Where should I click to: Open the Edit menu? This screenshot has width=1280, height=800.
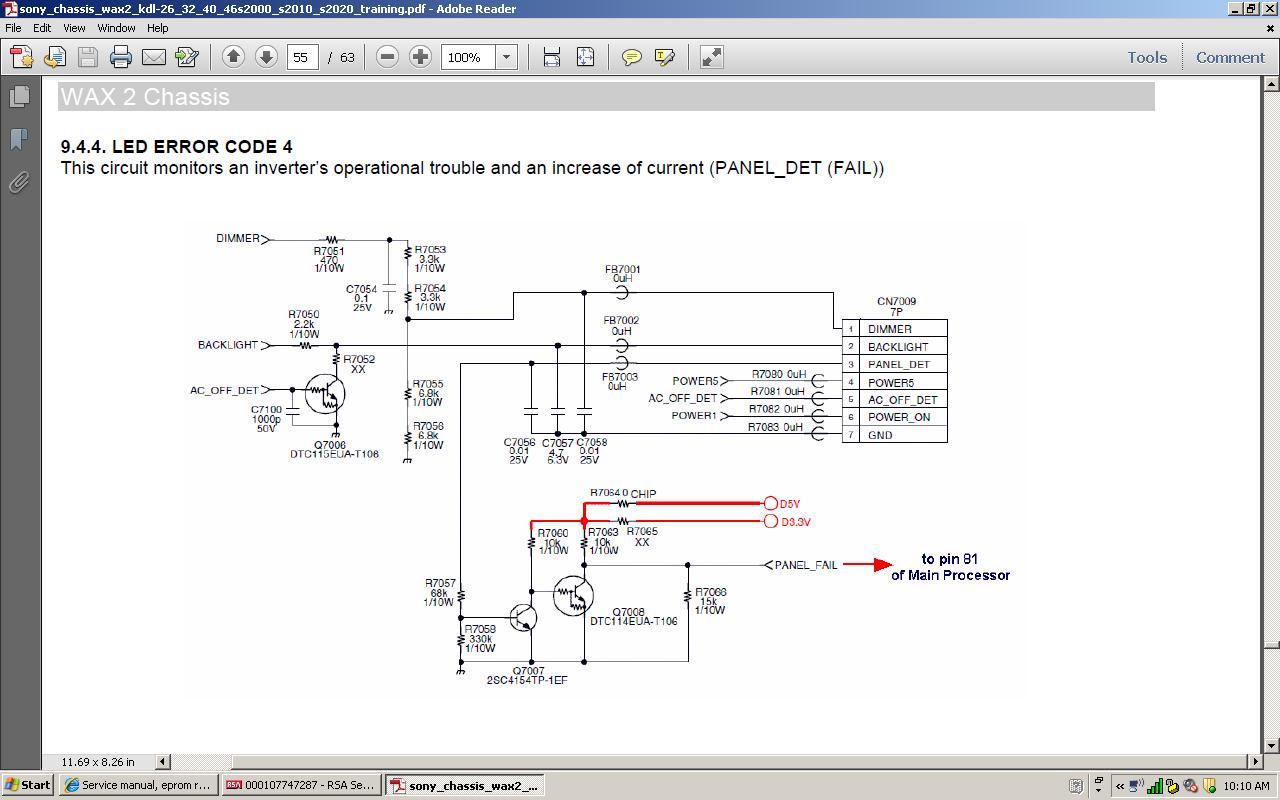point(42,28)
